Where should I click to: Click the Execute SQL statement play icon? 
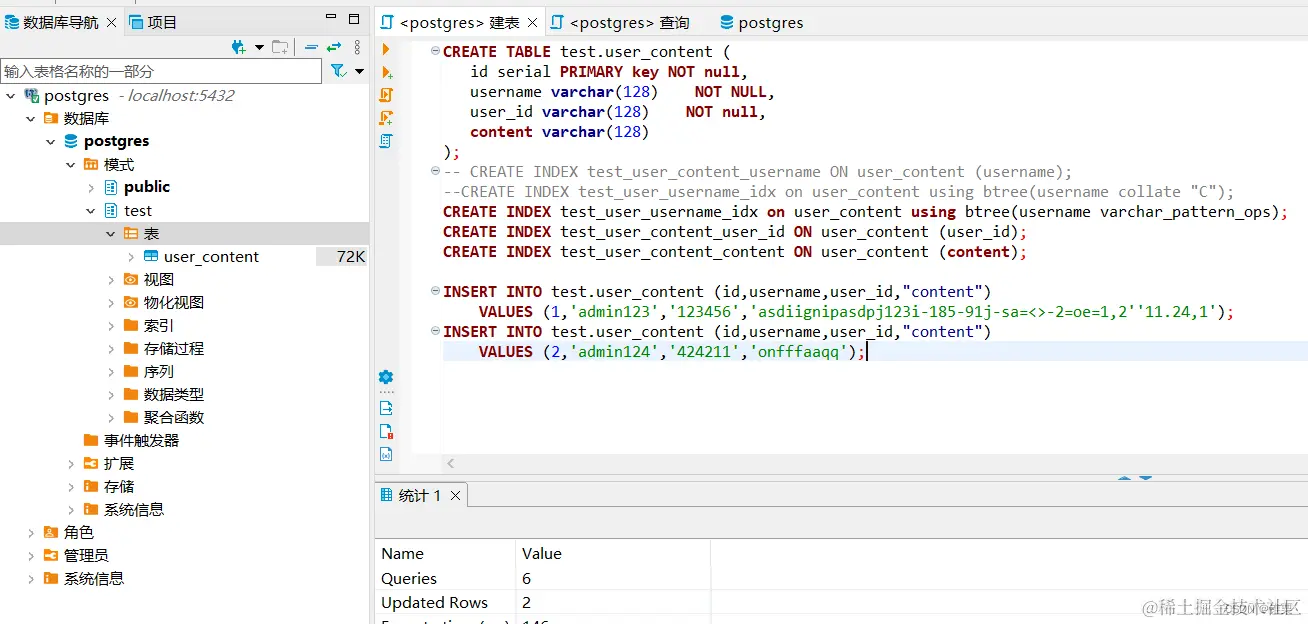(x=386, y=49)
